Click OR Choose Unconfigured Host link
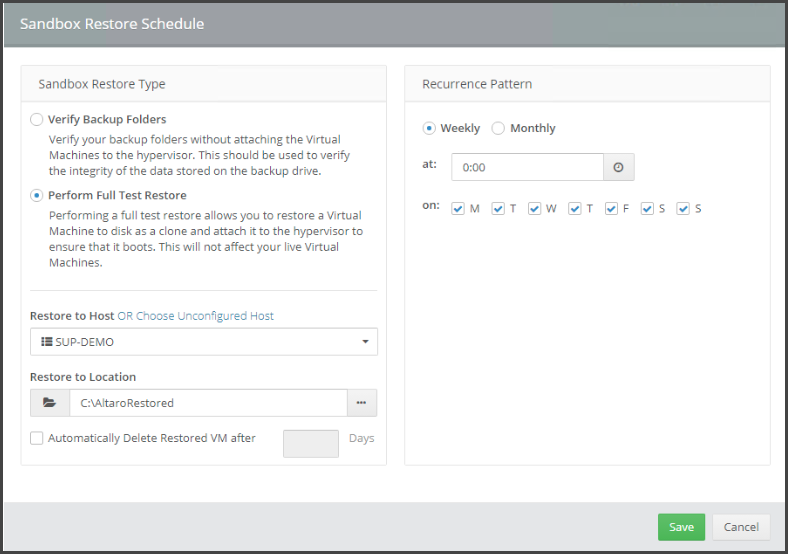 click(195, 316)
